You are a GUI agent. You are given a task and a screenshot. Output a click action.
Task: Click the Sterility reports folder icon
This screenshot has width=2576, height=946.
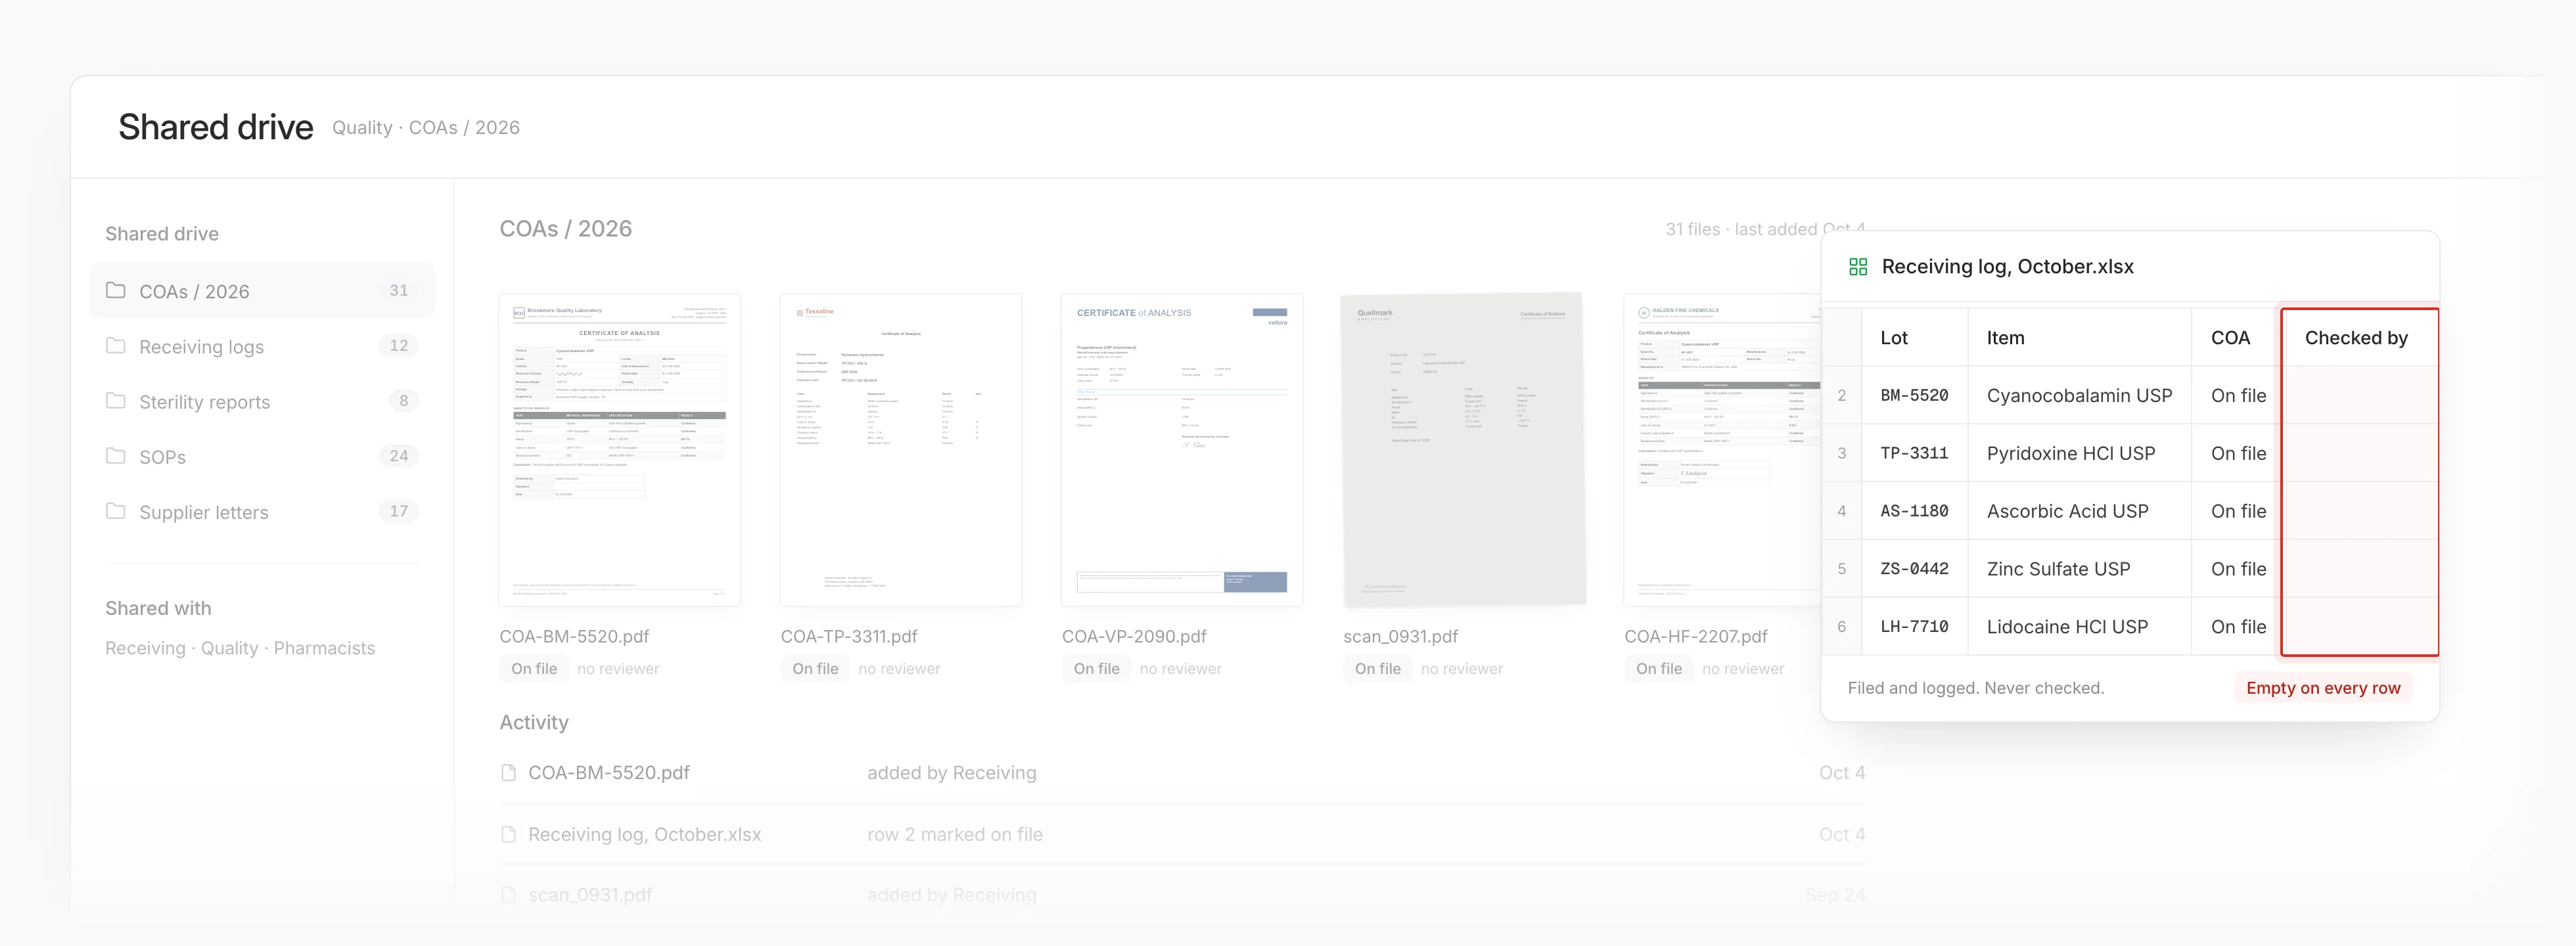click(x=116, y=400)
